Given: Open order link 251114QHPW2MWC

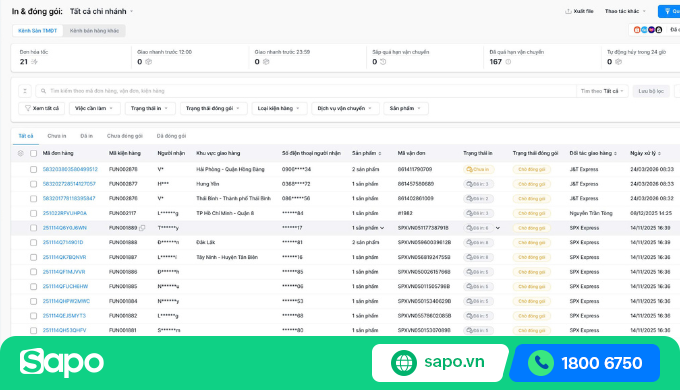Looking at the screenshot, I should (x=66, y=301).
